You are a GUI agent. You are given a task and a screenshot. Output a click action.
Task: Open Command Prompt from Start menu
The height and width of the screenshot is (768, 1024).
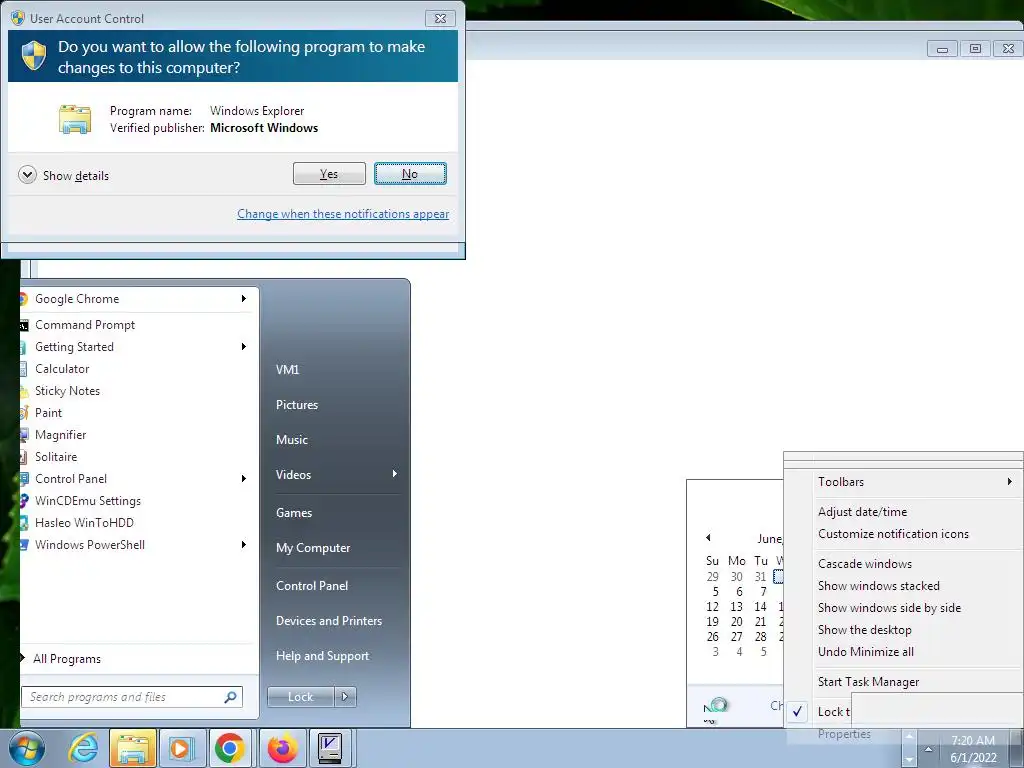(x=85, y=325)
